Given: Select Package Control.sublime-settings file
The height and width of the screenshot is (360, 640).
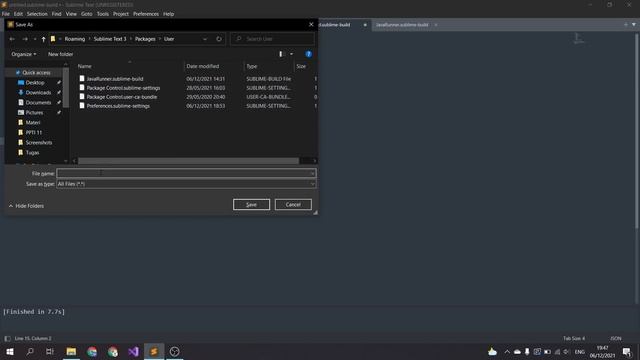Looking at the screenshot, I should [123, 88].
